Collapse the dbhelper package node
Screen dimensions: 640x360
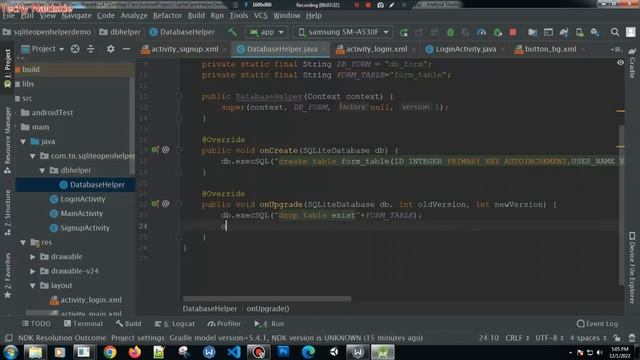pyautogui.click(x=42, y=170)
